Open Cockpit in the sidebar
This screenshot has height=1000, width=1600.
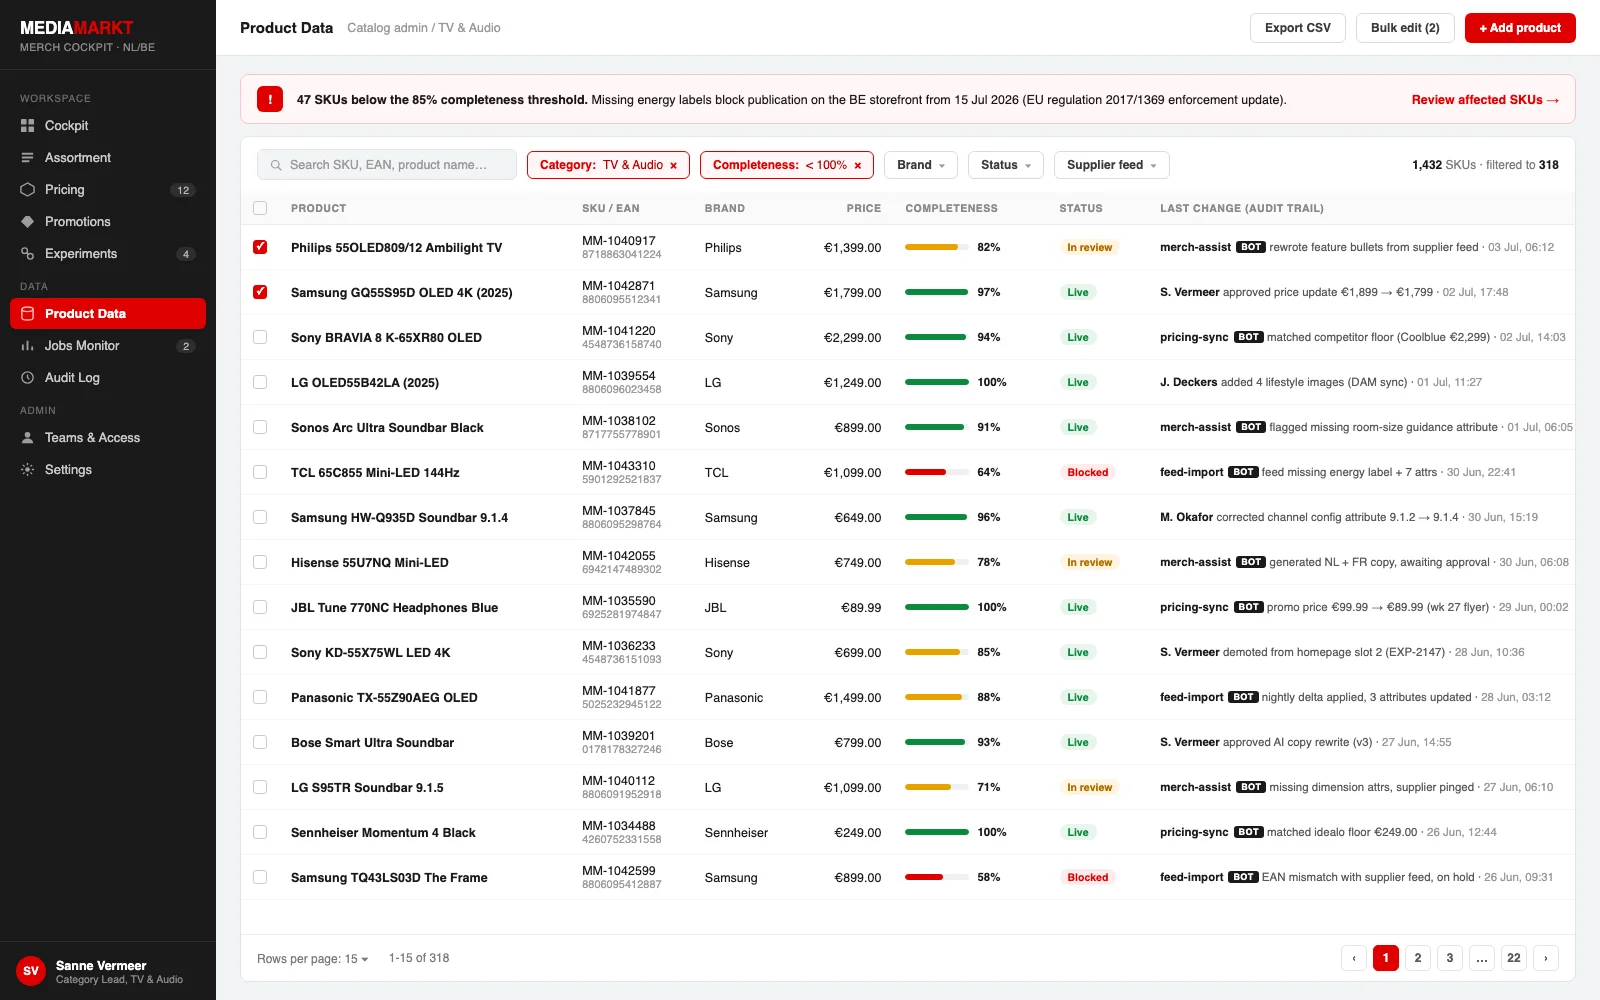tap(108, 126)
